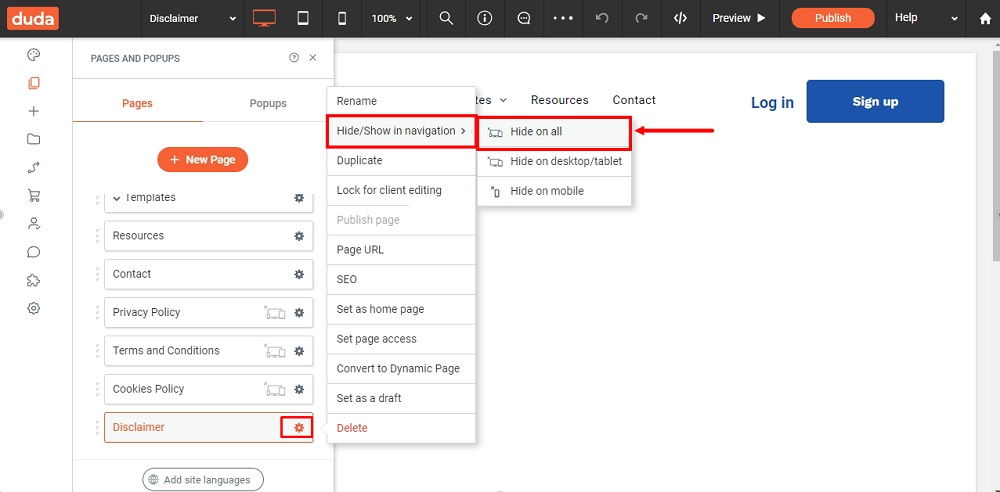
Task: Open the eCommerce cart icon in sidebar
Action: point(34,195)
